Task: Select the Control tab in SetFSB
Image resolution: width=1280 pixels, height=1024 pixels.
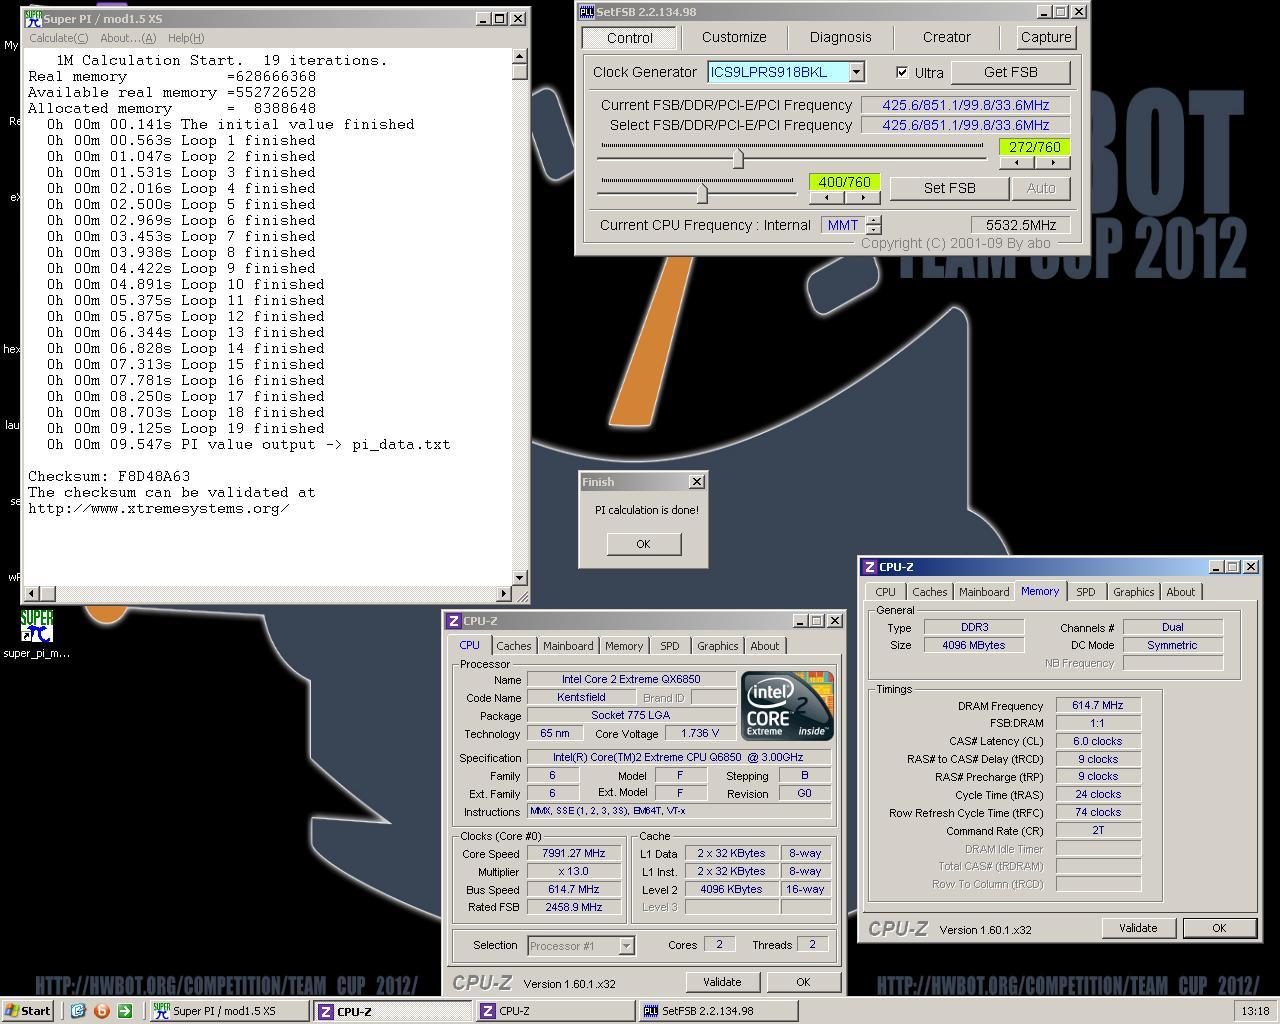Action: coord(630,37)
